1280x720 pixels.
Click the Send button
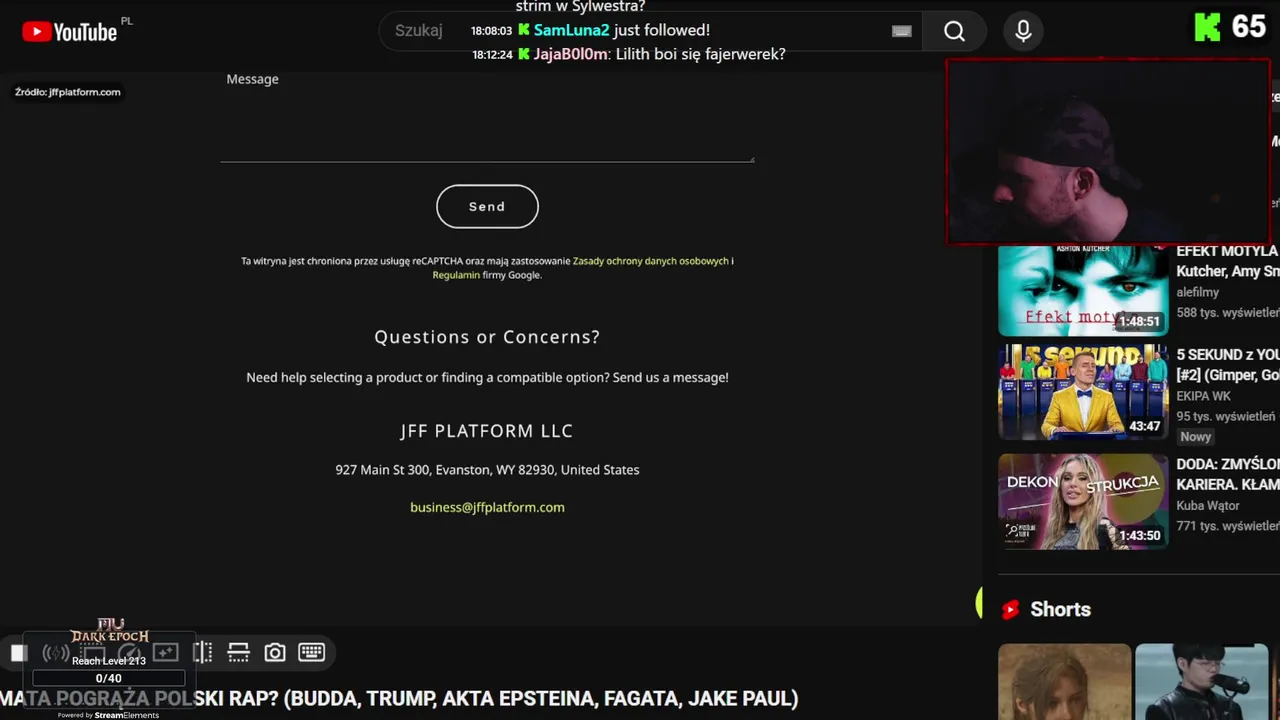point(487,206)
